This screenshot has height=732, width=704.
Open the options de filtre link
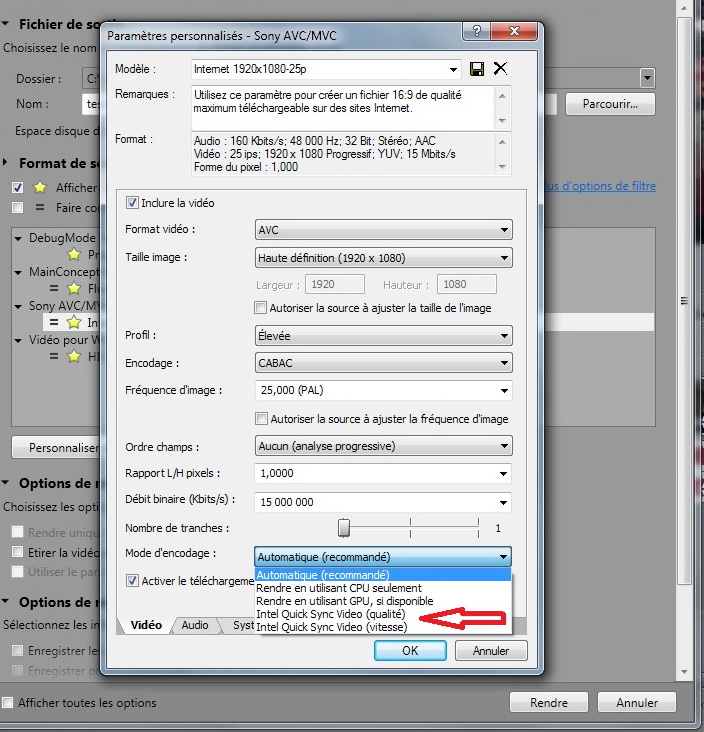click(x=600, y=186)
